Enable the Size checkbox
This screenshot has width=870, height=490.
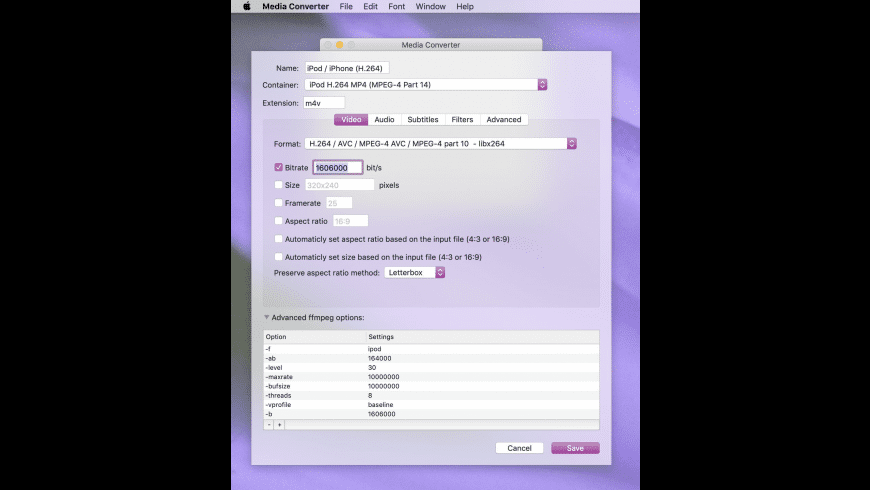[x=279, y=185]
